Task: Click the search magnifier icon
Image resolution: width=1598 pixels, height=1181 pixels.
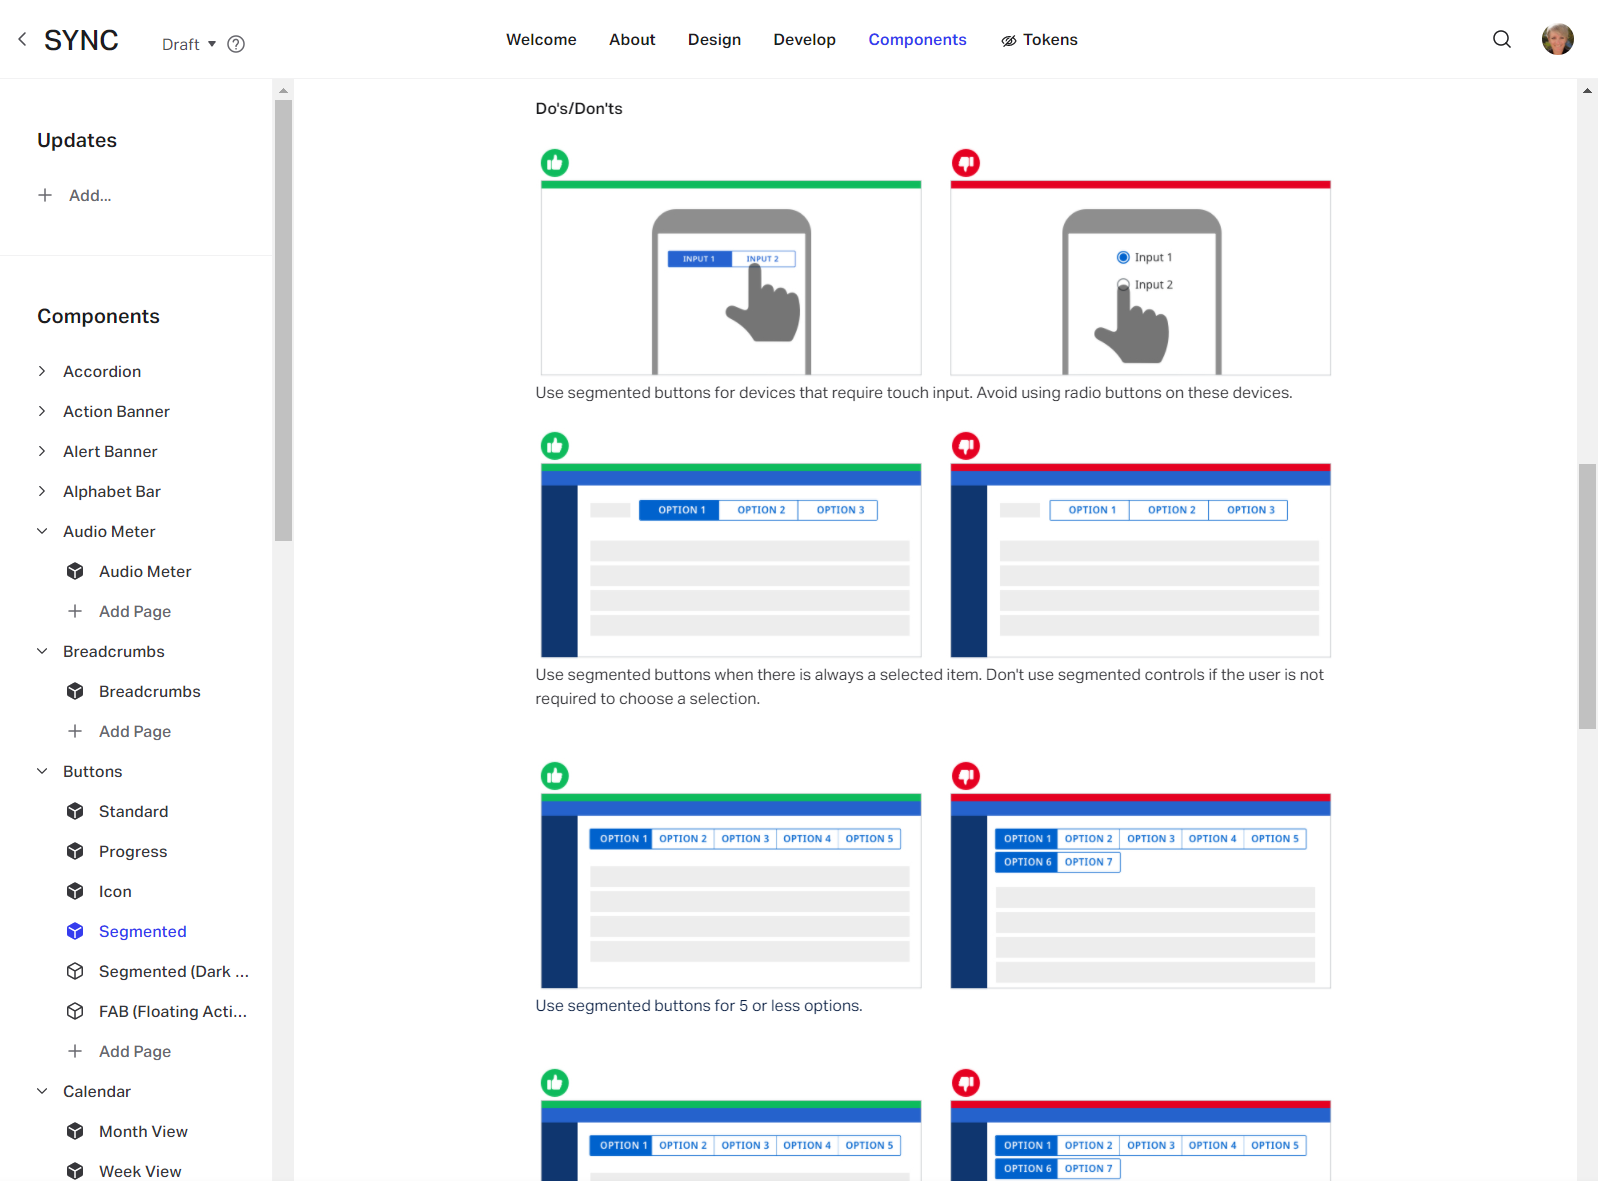Action: 1501,39
